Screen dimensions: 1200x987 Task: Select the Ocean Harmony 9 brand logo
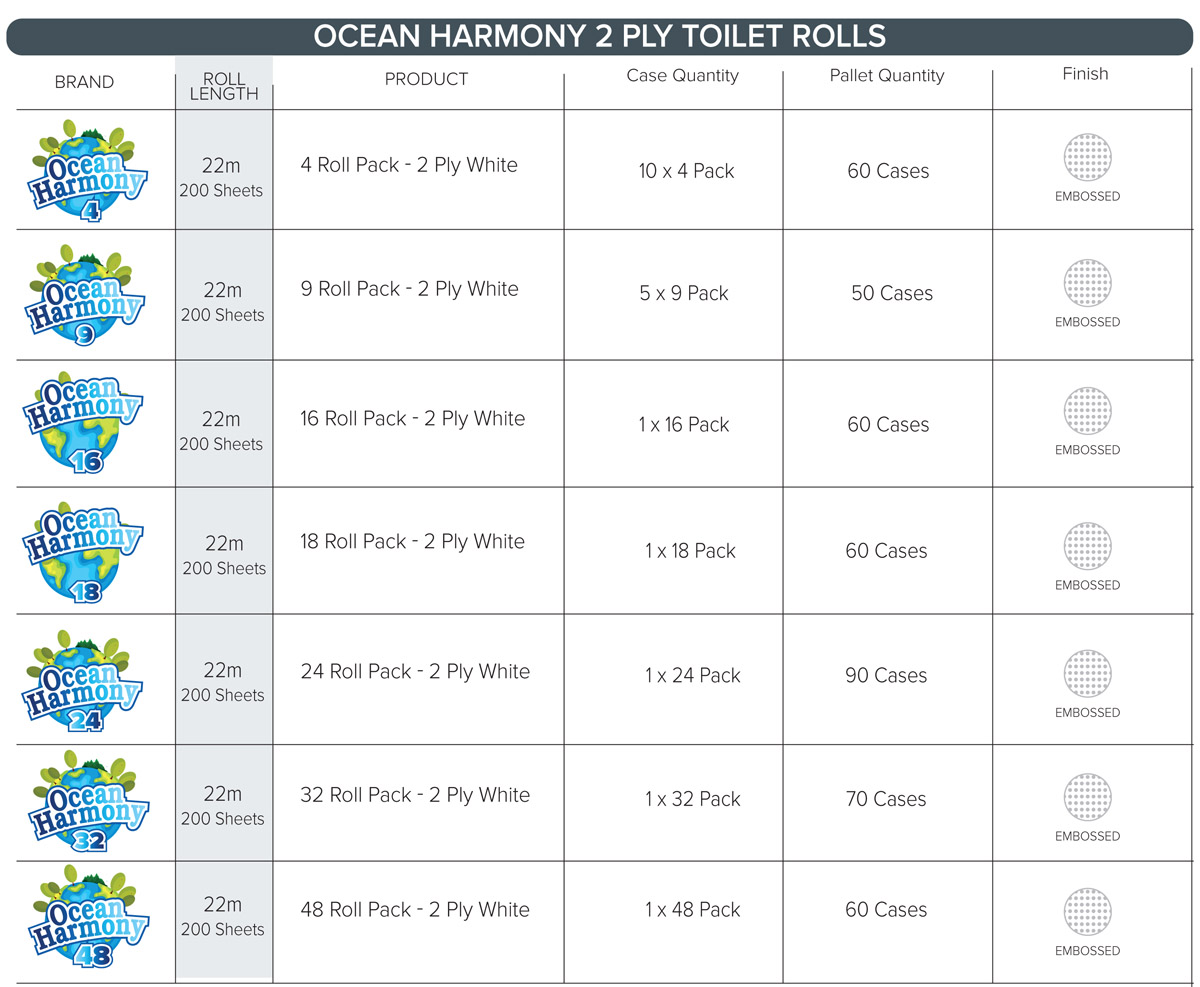tap(87, 295)
